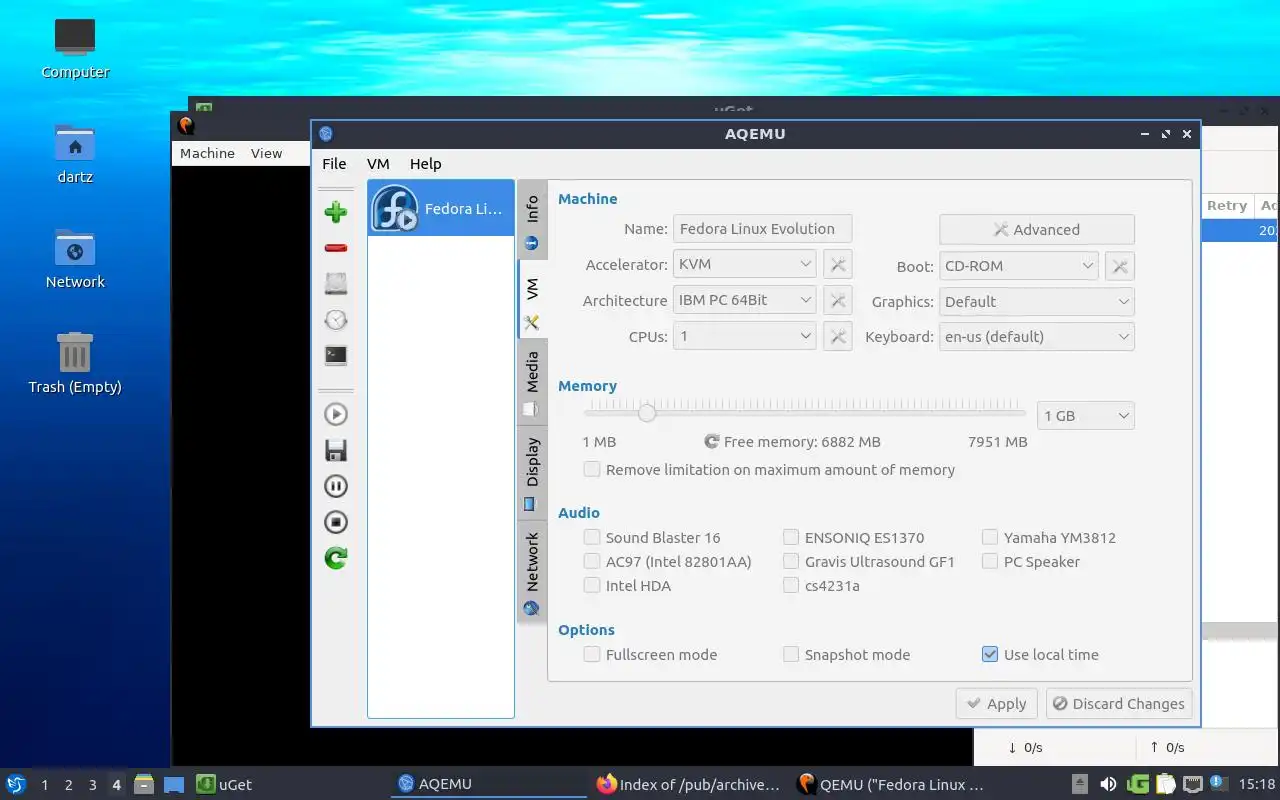Start the VM with the play icon
Screen dimensions: 1280x800
[336, 414]
